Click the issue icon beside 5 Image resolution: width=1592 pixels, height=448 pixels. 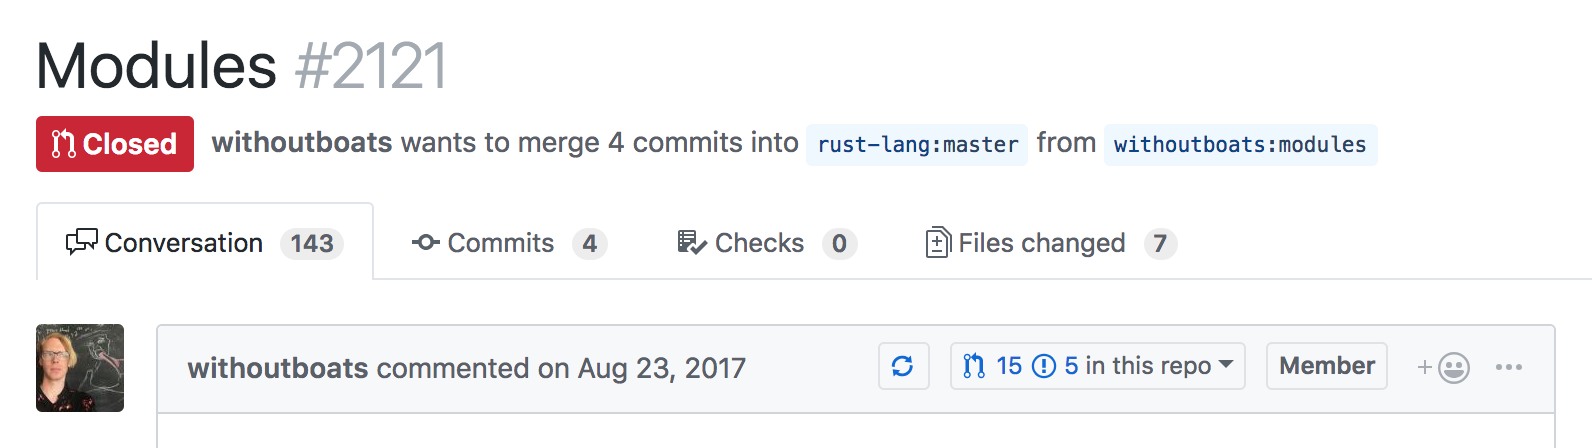point(1044,366)
